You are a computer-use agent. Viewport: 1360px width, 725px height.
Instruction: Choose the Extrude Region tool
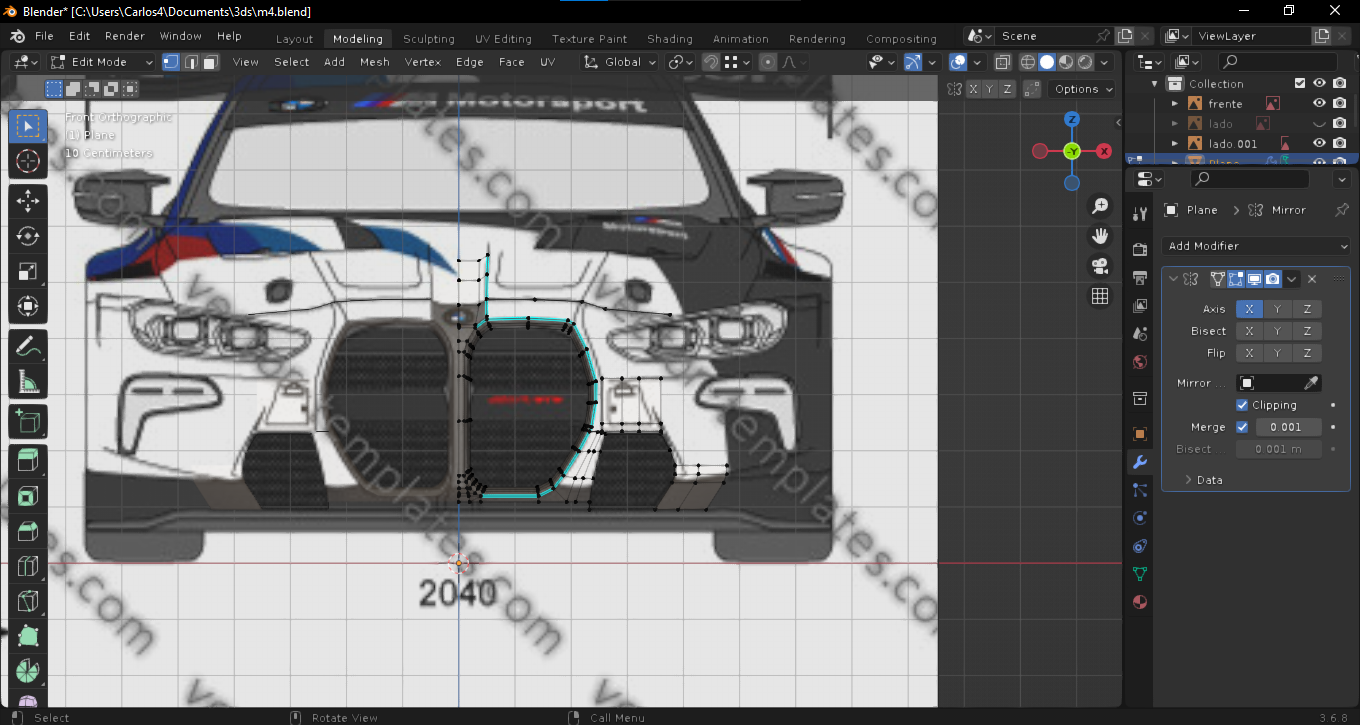(28, 459)
